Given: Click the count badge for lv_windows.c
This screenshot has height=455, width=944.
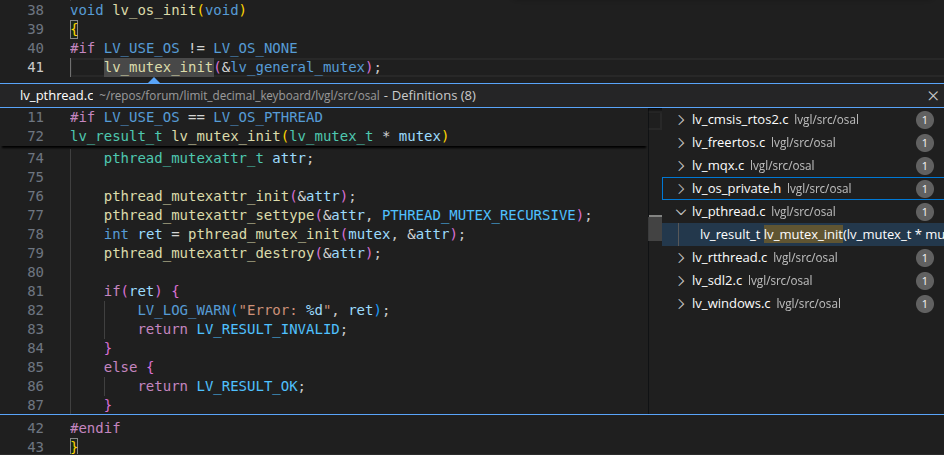Looking at the screenshot, I should (925, 304).
